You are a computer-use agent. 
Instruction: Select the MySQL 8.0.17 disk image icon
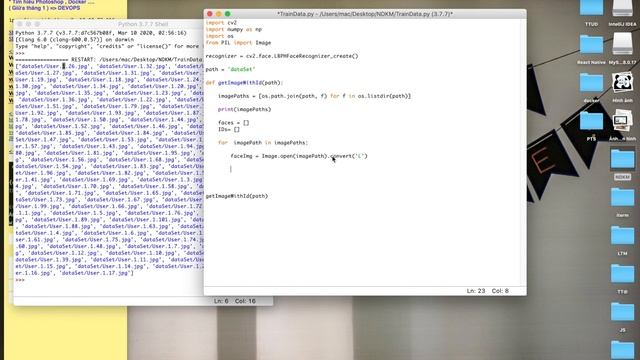[622, 44]
